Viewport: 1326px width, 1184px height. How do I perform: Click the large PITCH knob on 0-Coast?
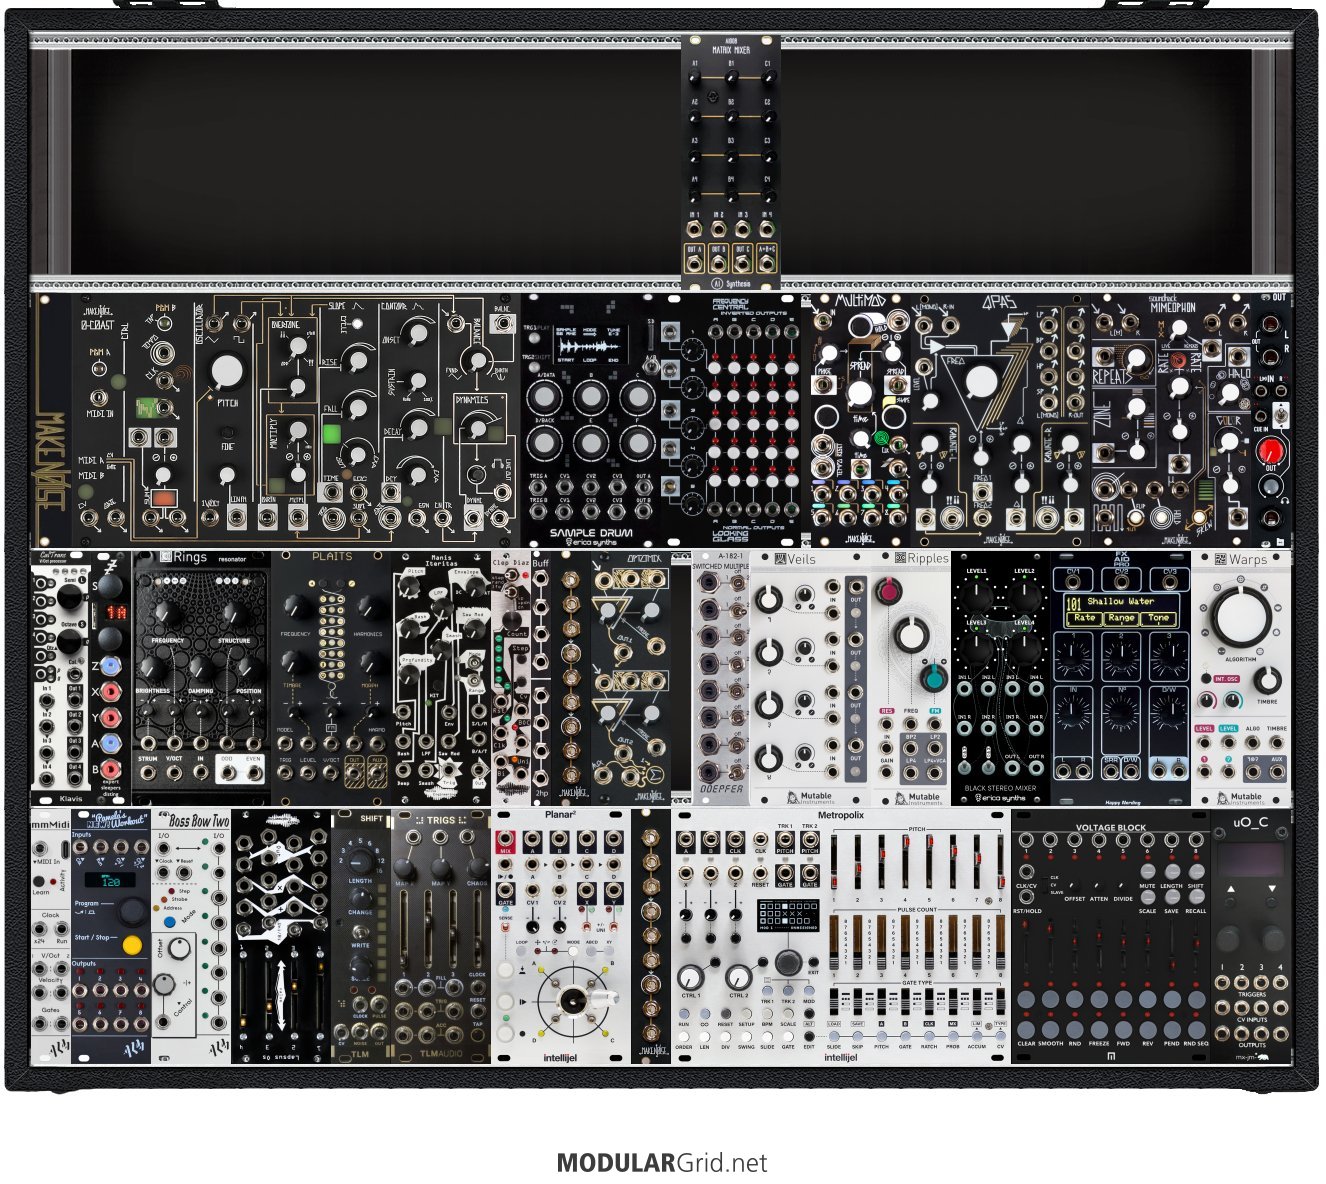coord(226,371)
